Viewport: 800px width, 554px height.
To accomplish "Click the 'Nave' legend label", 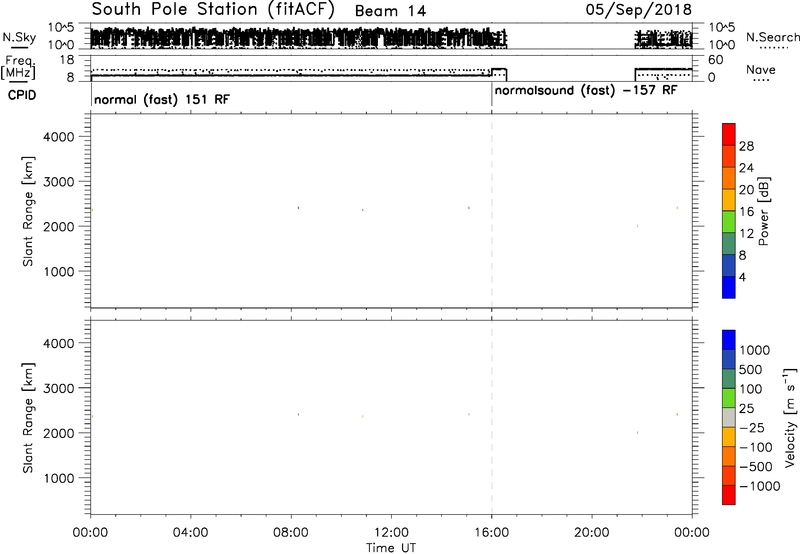I will pos(760,70).
